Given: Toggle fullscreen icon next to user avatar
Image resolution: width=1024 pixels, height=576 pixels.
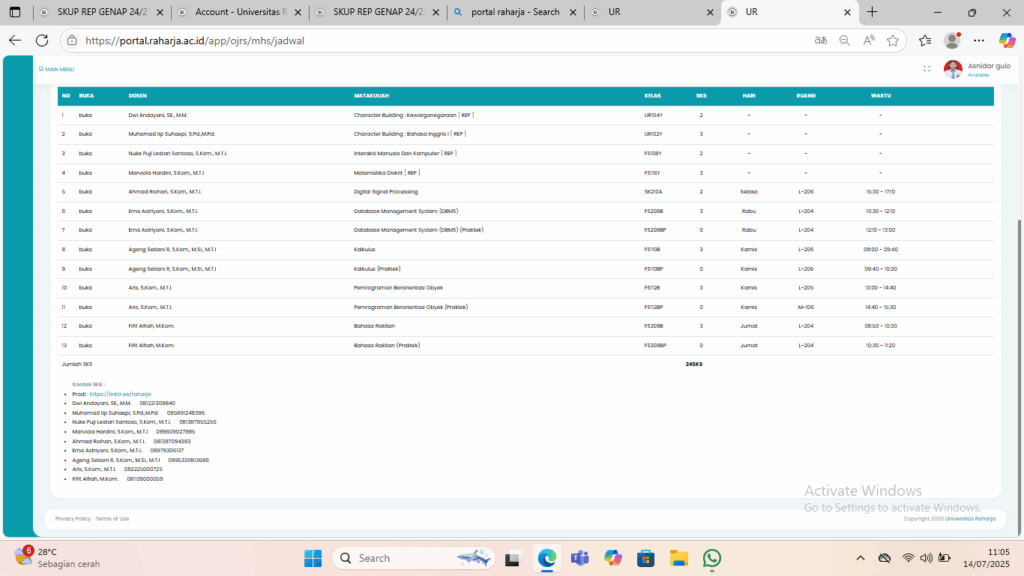Looking at the screenshot, I should pos(926,69).
